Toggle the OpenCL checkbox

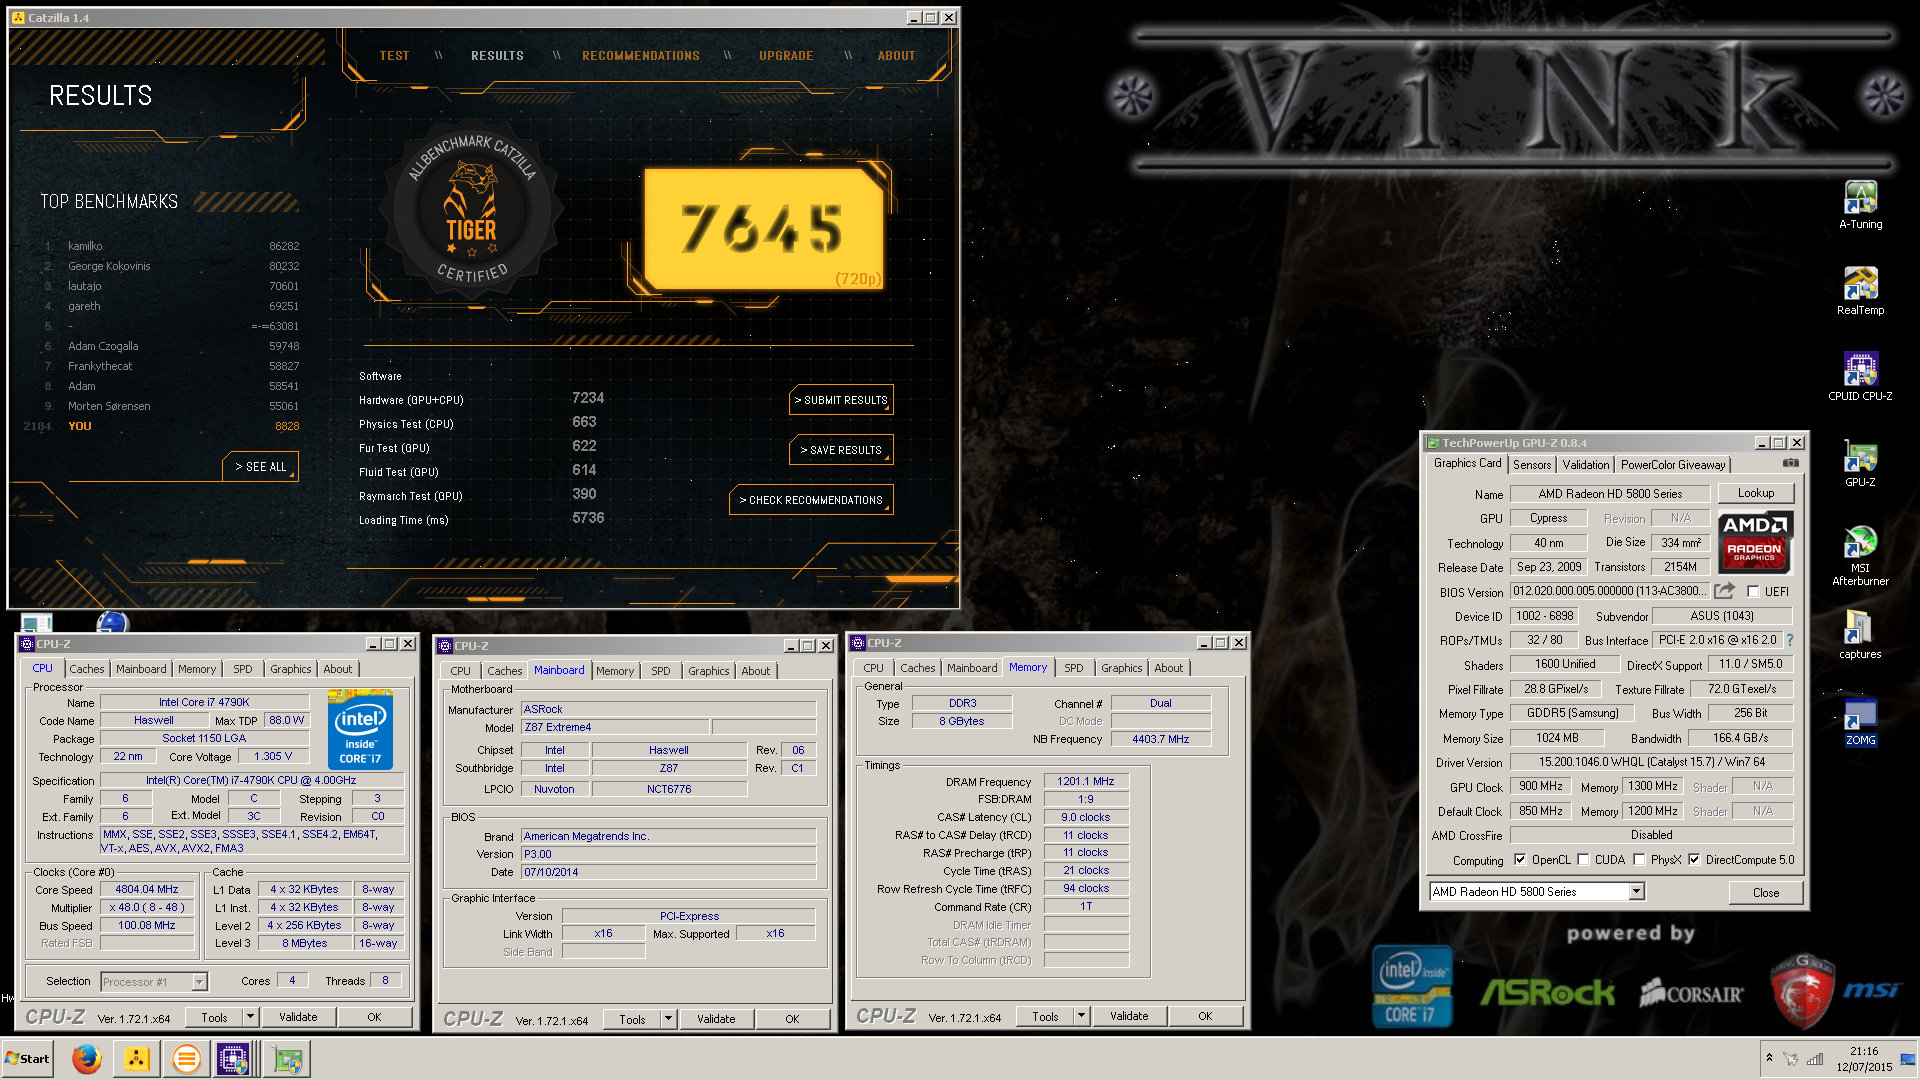(x=1520, y=860)
